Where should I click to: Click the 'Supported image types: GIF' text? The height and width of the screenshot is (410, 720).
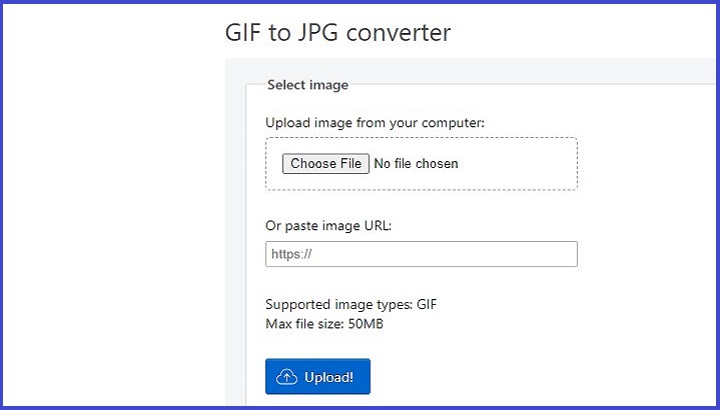tap(351, 305)
